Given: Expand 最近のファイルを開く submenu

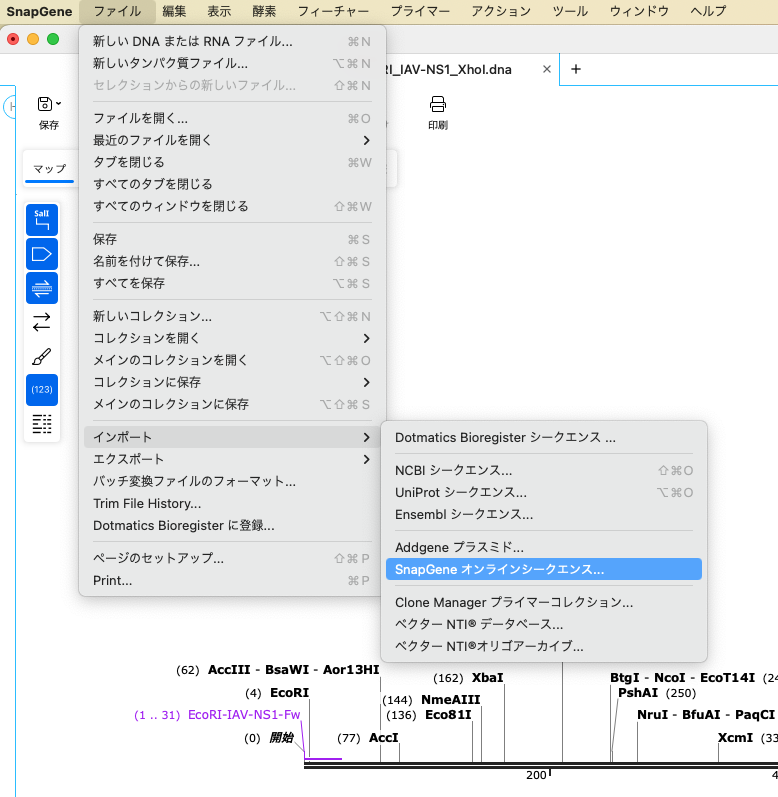Looking at the screenshot, I should point(232,140).
